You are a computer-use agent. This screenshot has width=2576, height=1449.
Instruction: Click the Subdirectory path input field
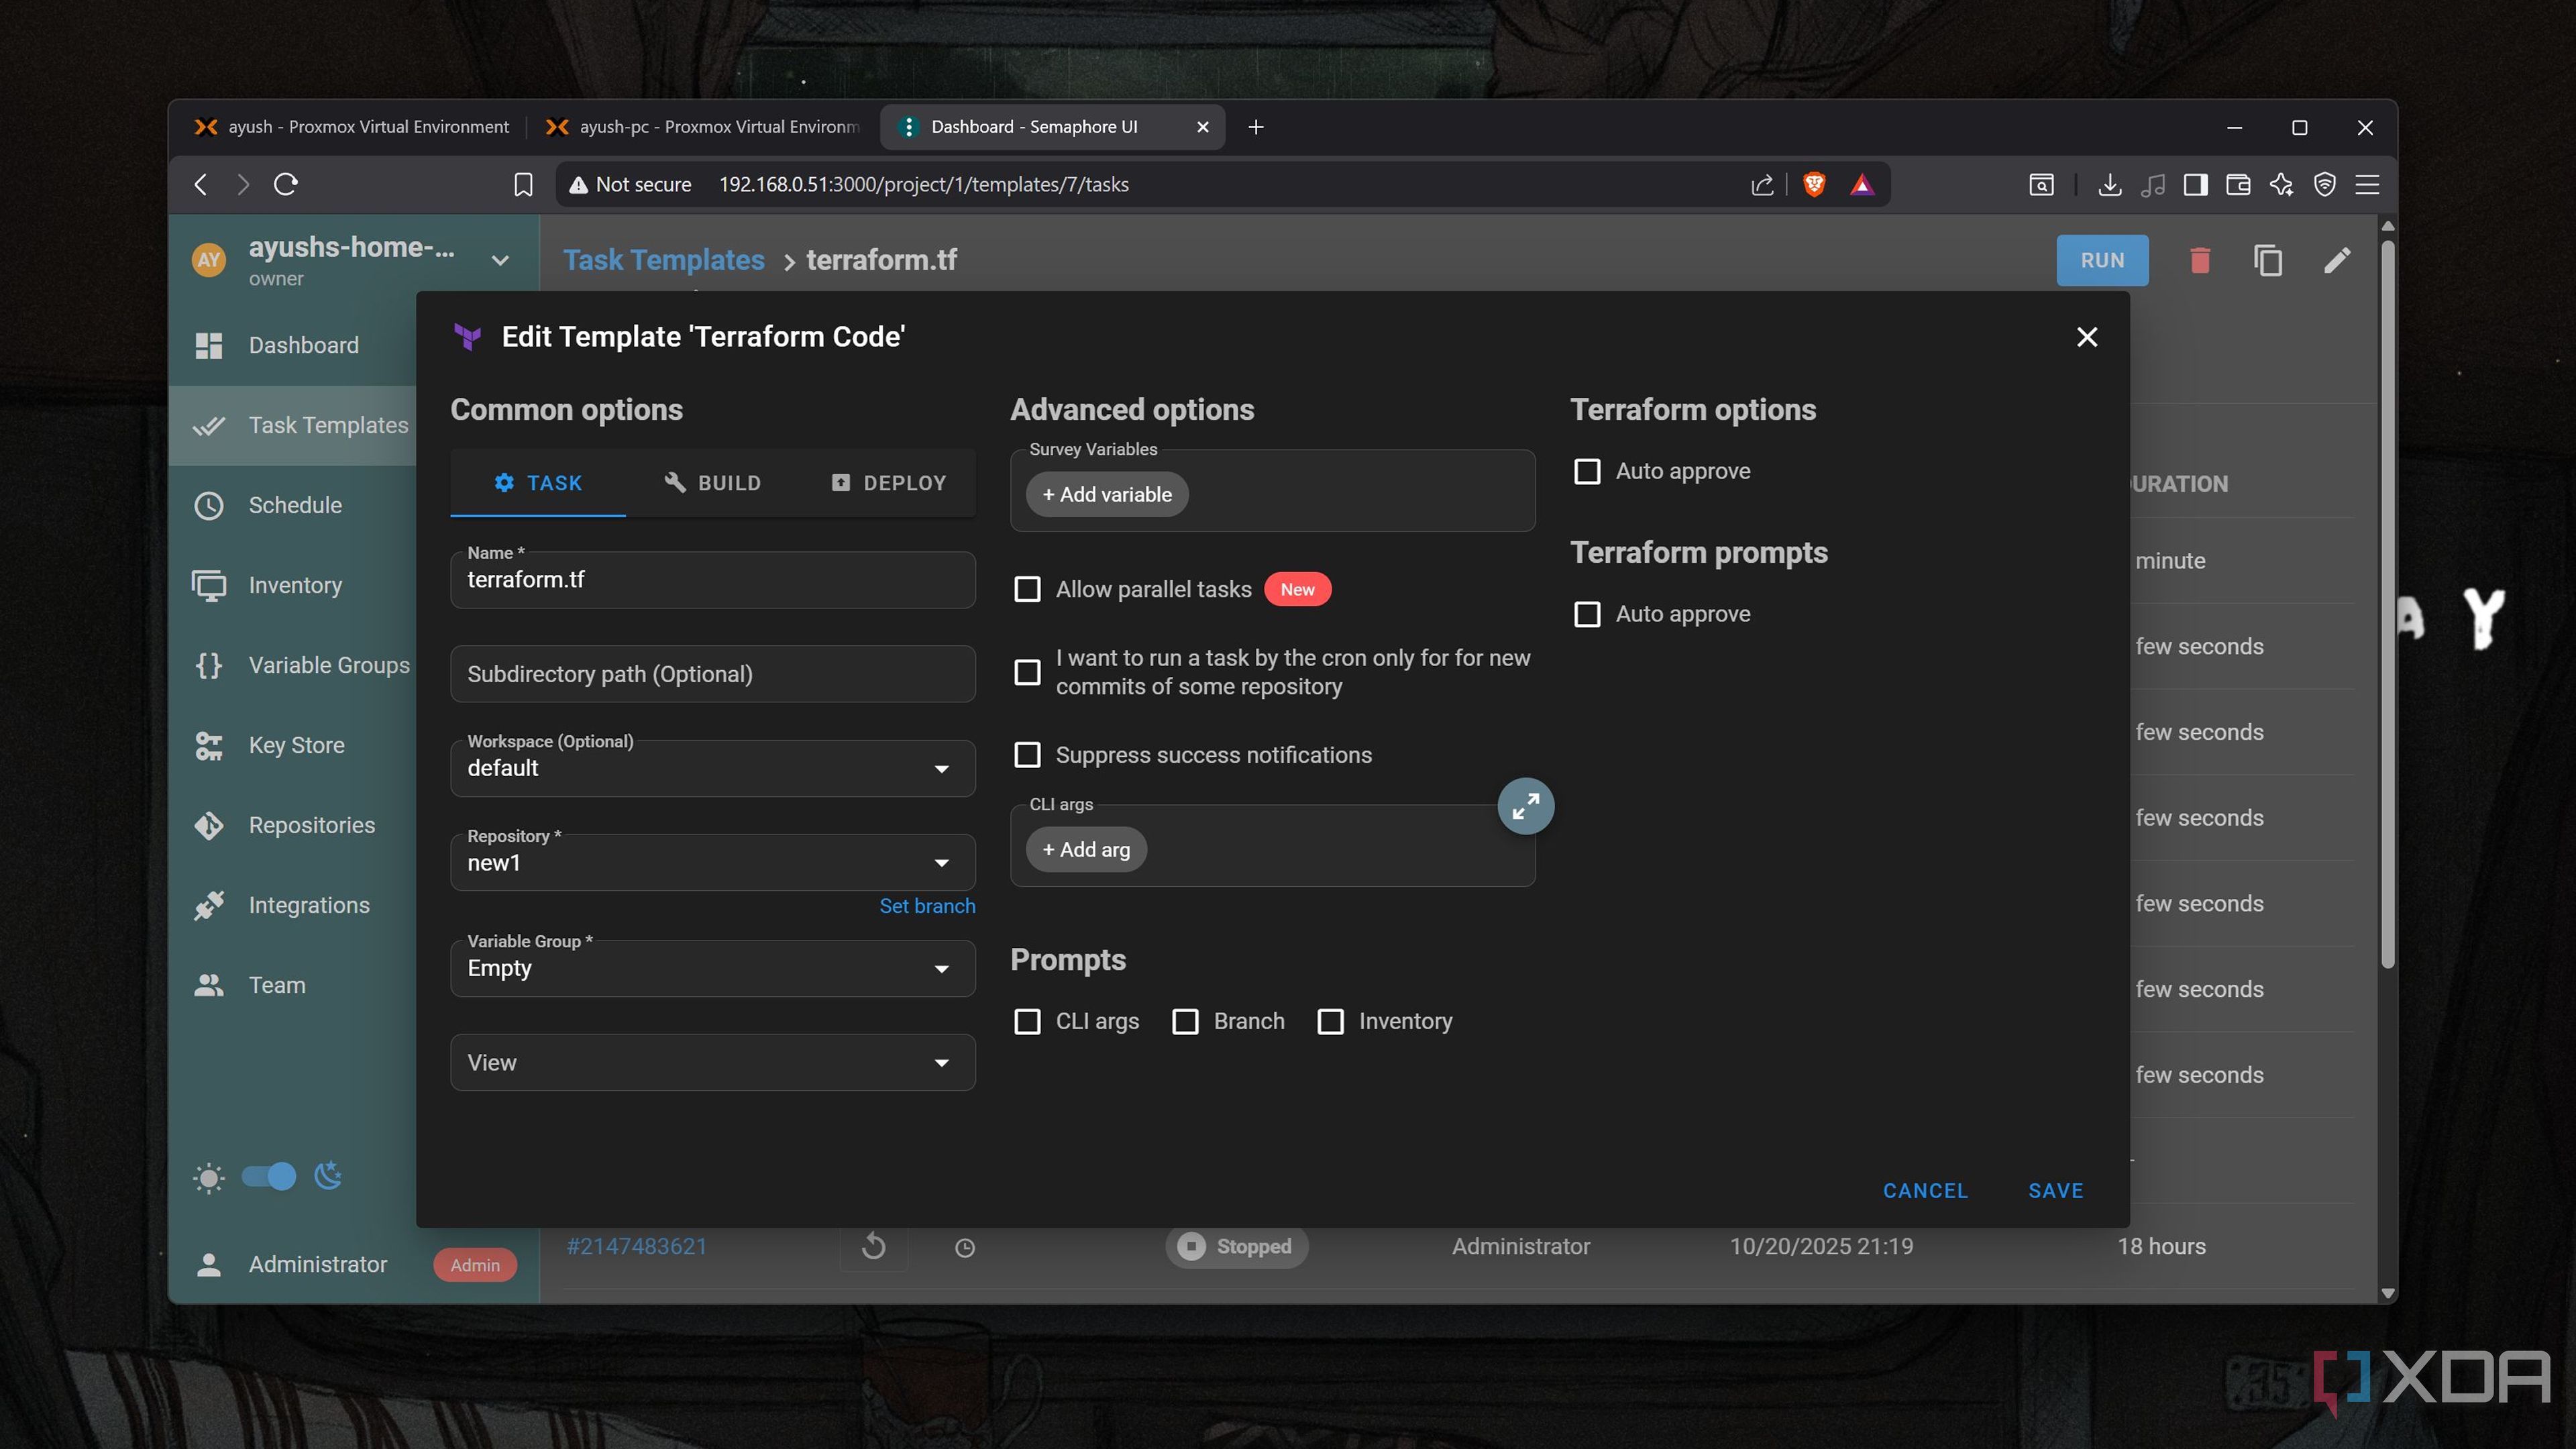pyautogui.click(x=712, y=674)
